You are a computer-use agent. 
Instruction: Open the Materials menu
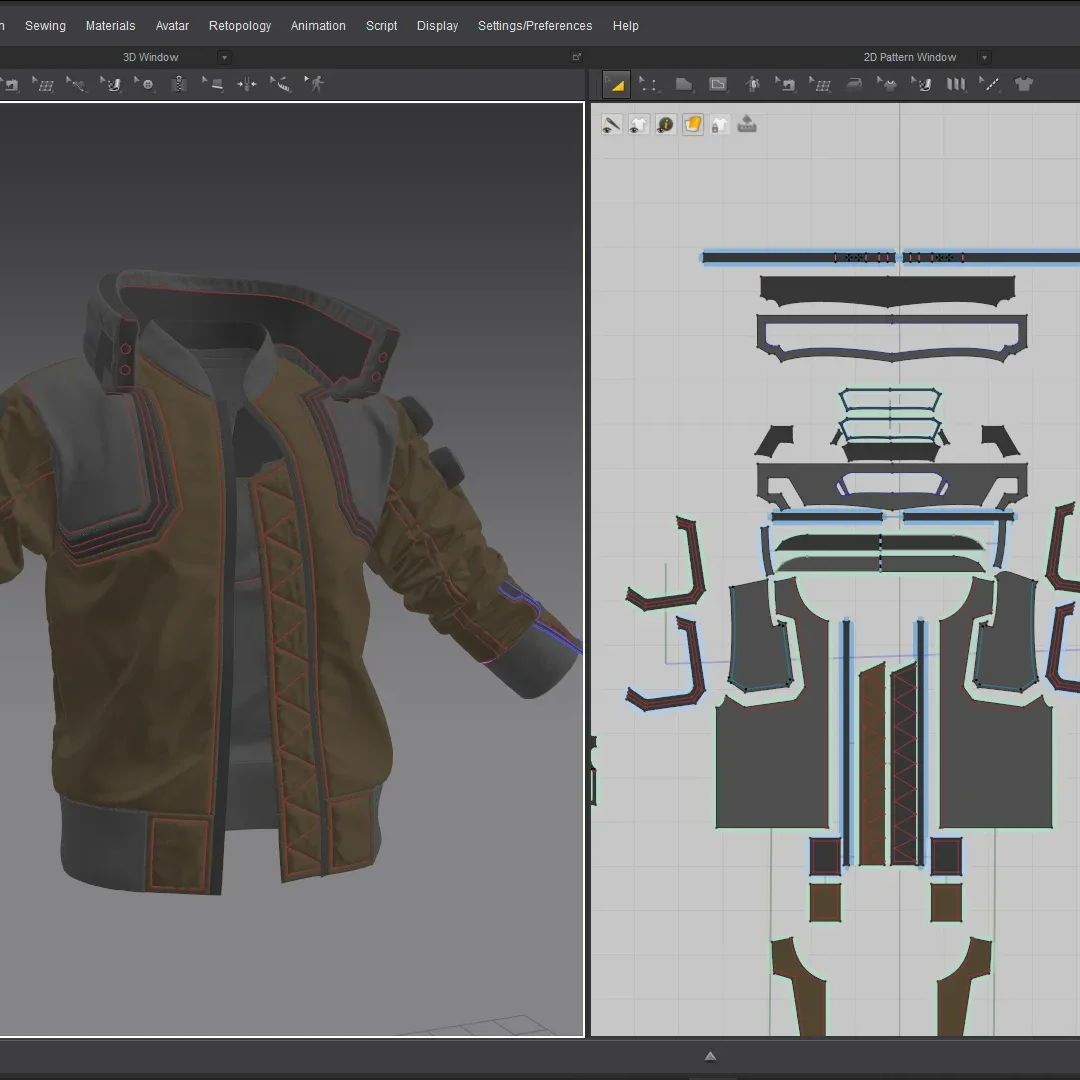pos(110,26)
